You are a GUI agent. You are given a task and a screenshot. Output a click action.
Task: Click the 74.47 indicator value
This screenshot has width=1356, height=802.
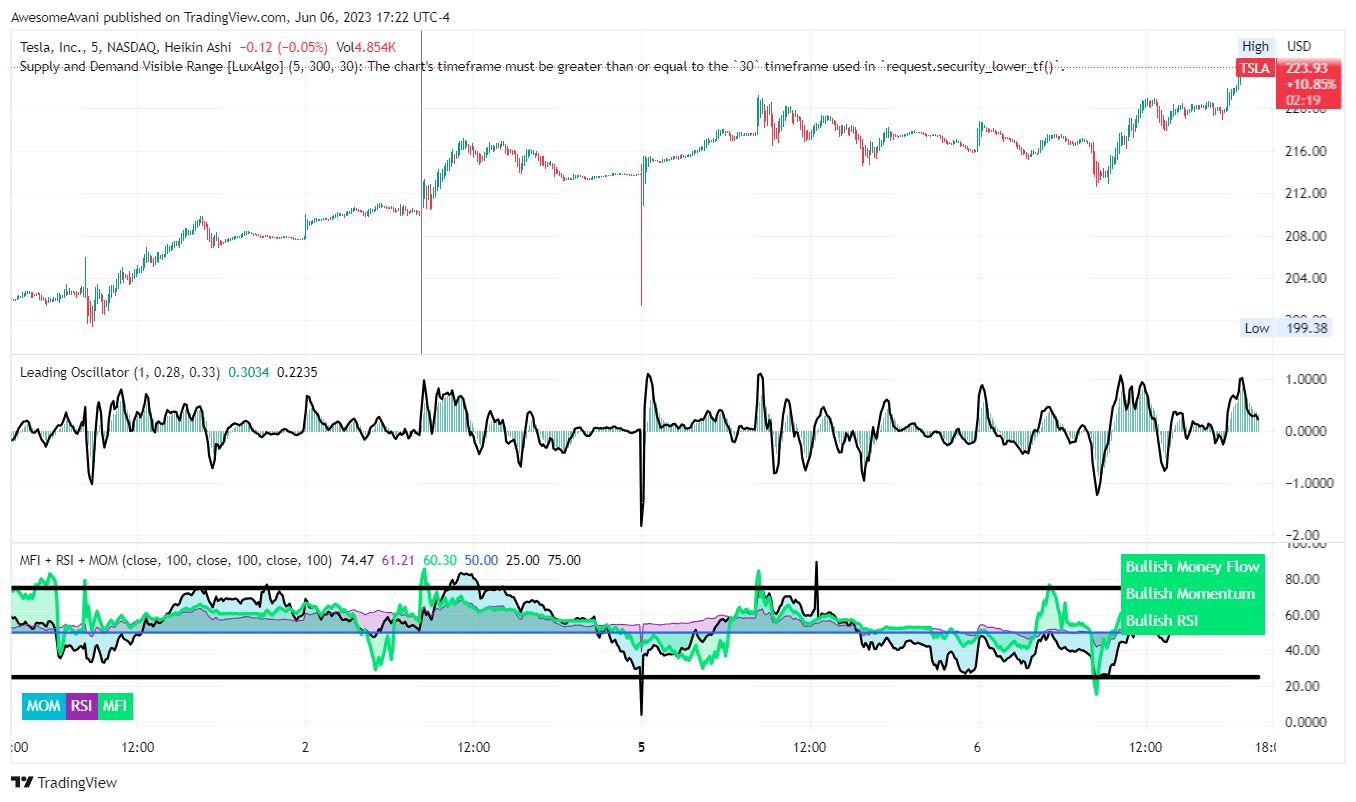click(x=357, y=561)
